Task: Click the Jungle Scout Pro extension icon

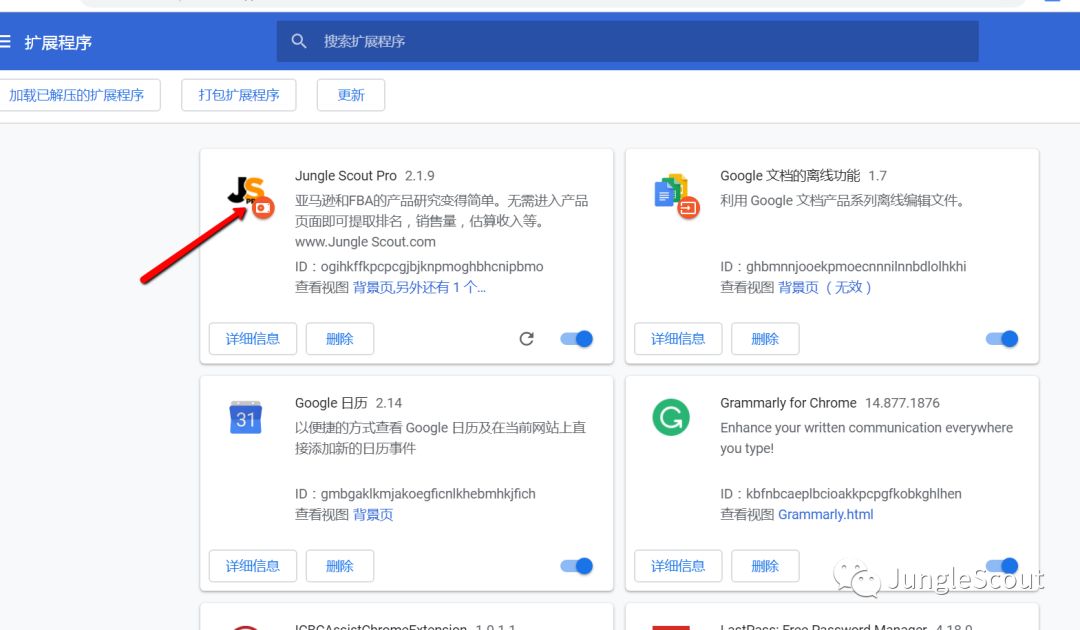Action: tap(248, 193)
